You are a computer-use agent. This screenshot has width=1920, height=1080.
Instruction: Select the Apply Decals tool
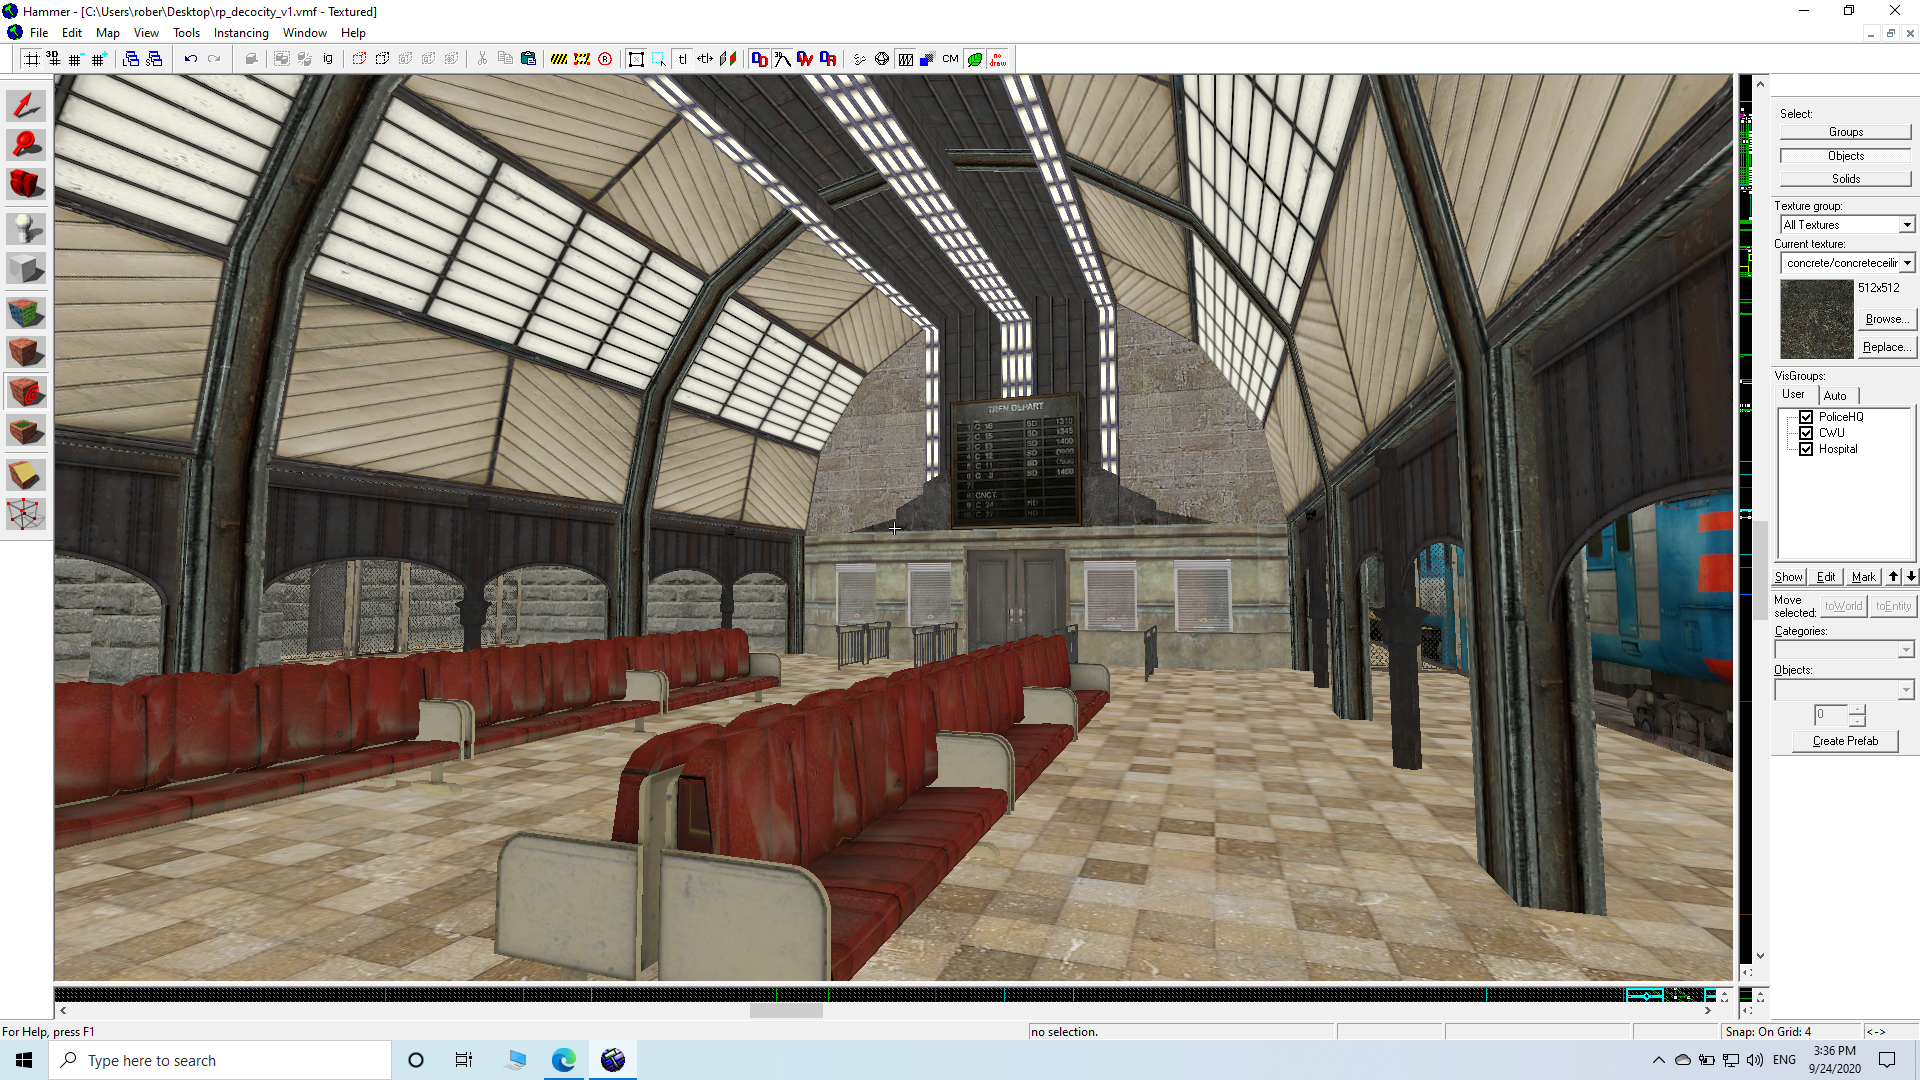coord(26,392)
